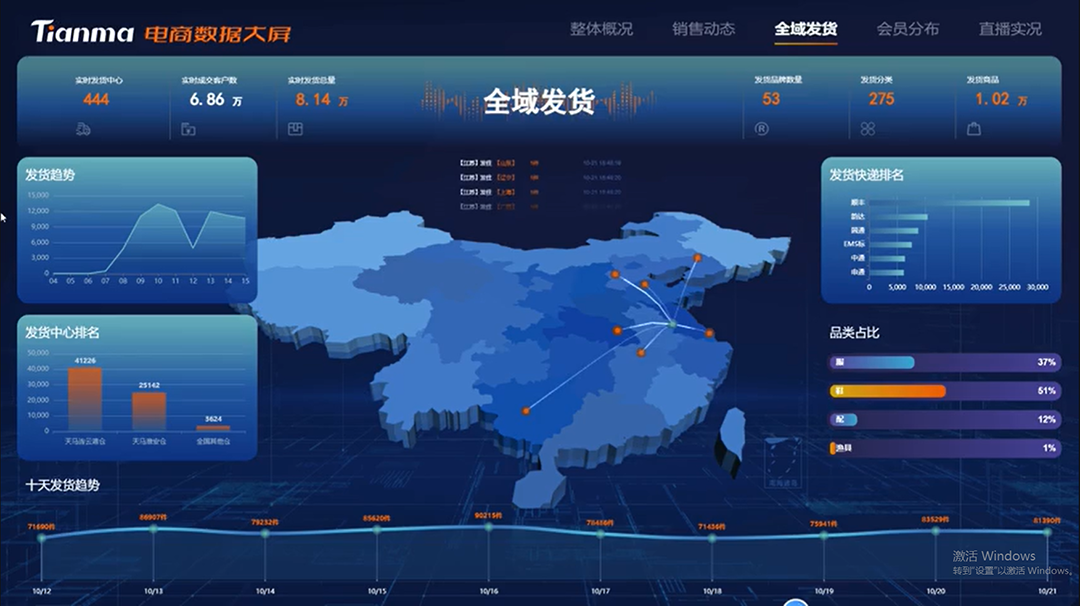Click the folder icon under 实时成交客户数
Screen dimensions: 1080x606
pyautogui.click(x=188, y=129)
